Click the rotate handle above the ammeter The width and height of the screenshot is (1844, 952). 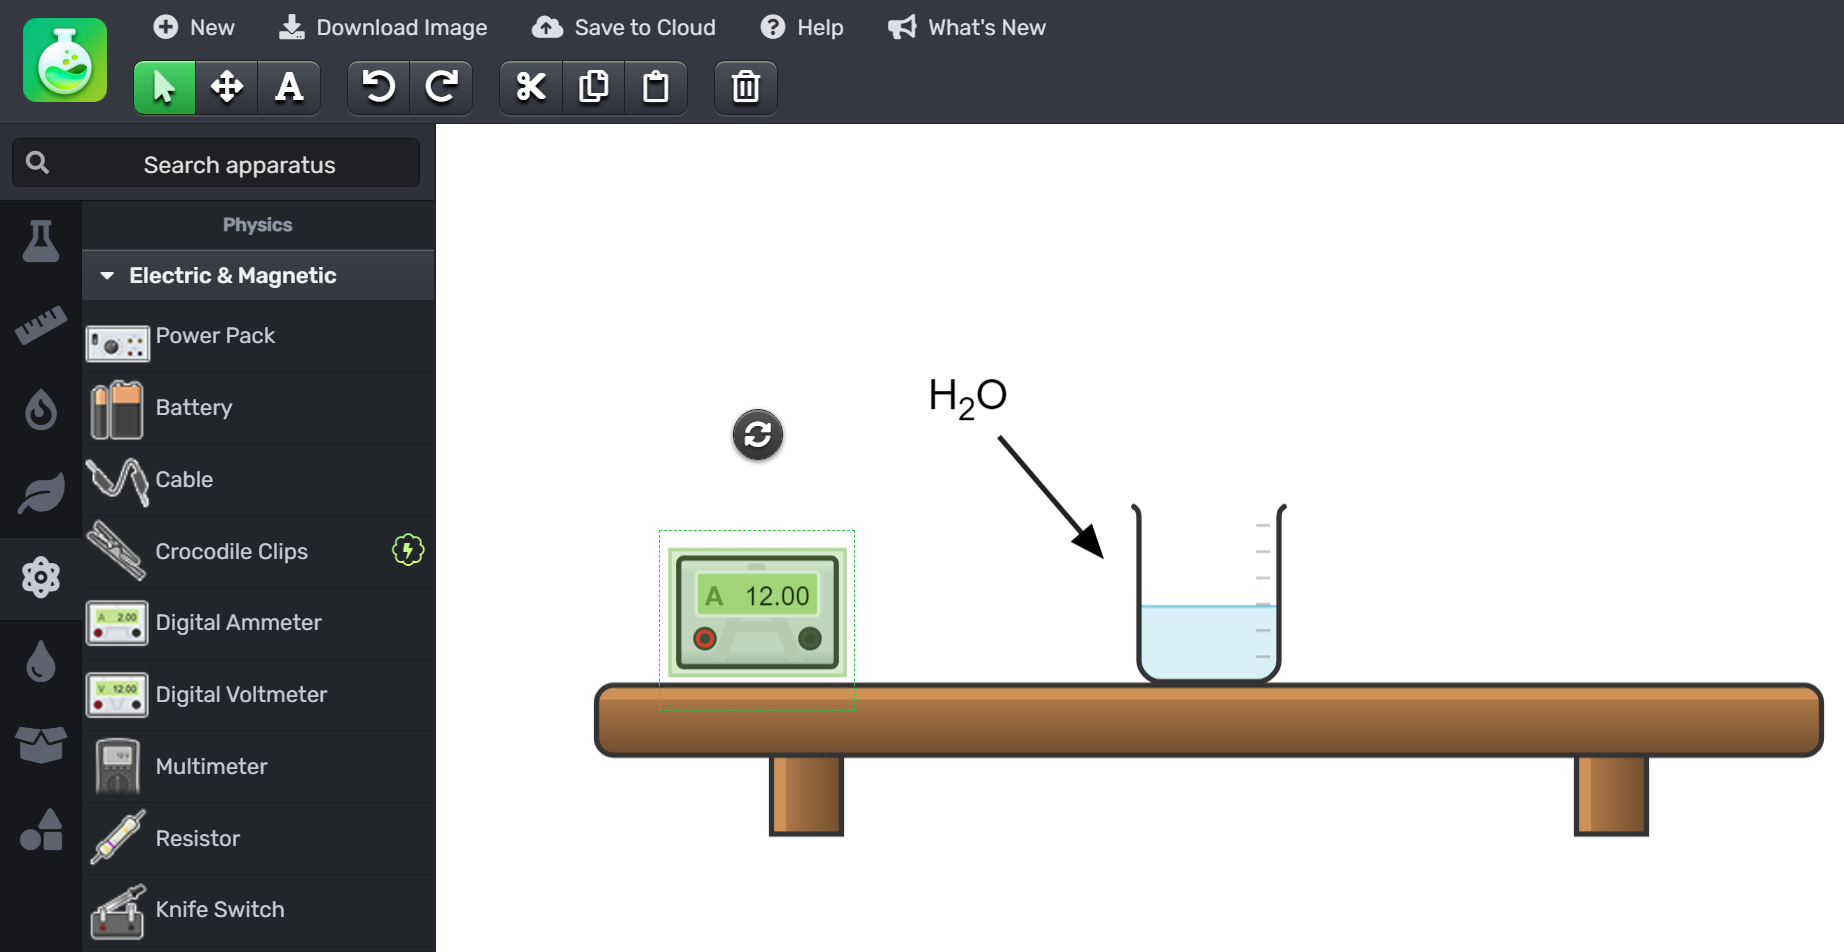758,435
